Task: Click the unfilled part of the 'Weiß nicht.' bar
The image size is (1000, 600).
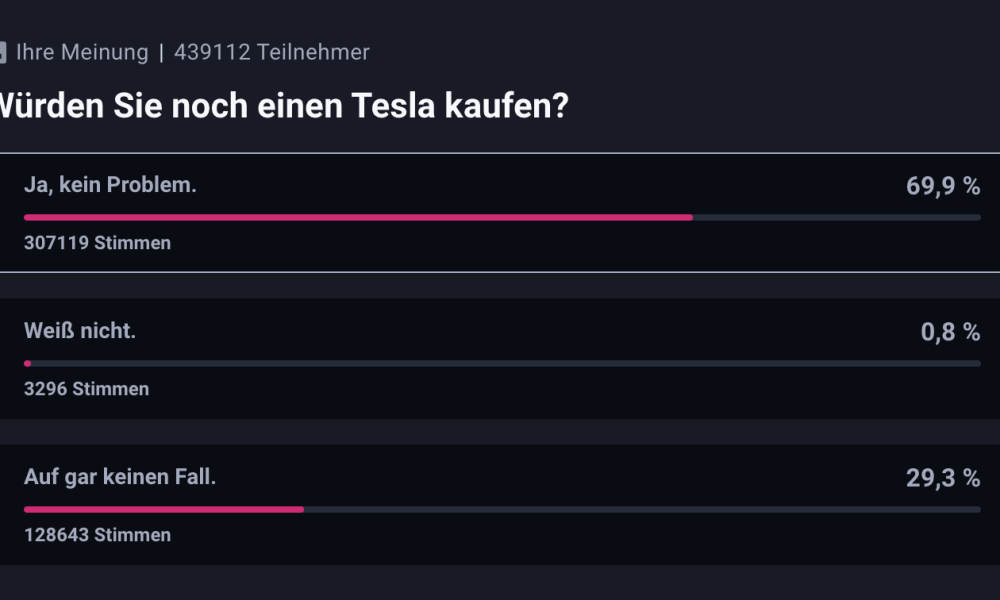Action: [506, 363]
